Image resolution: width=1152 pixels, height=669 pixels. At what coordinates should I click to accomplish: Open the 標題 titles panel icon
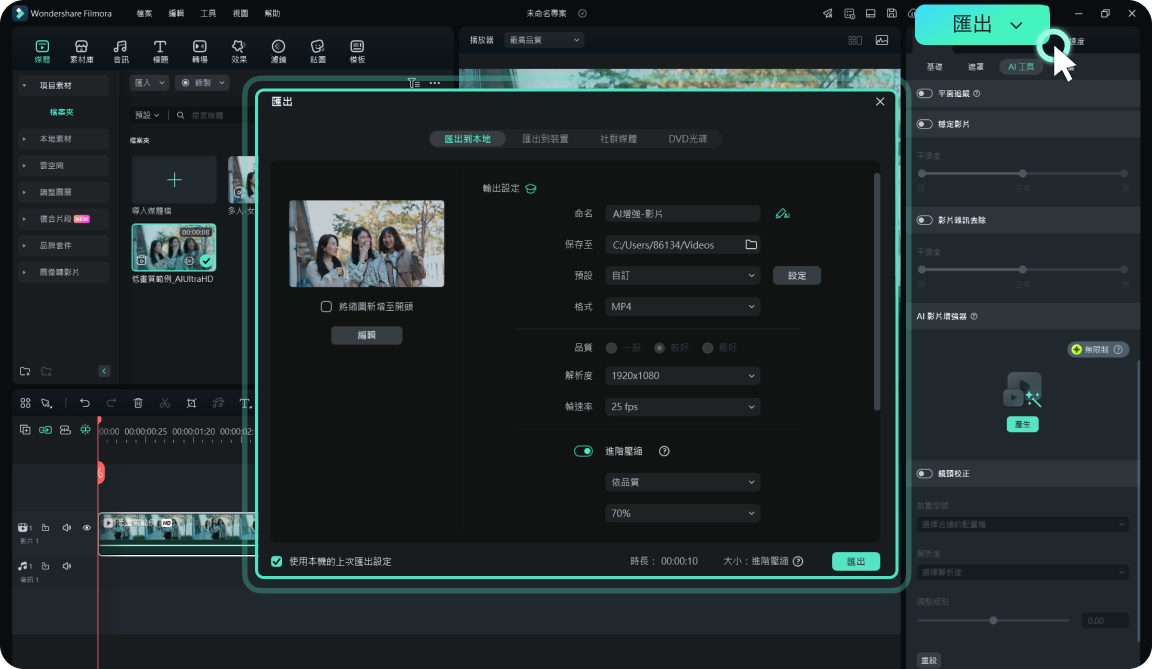160,51
